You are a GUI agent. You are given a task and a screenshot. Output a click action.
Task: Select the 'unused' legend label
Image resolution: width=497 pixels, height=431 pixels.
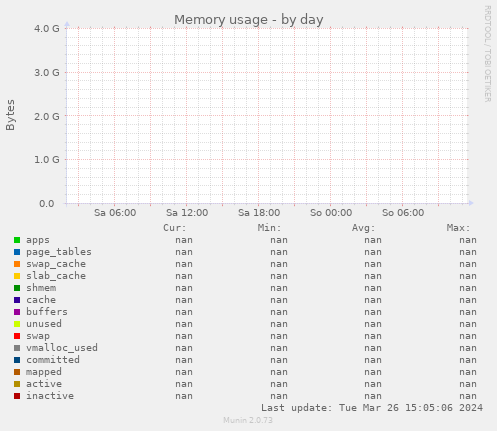[x=44, y=324]
